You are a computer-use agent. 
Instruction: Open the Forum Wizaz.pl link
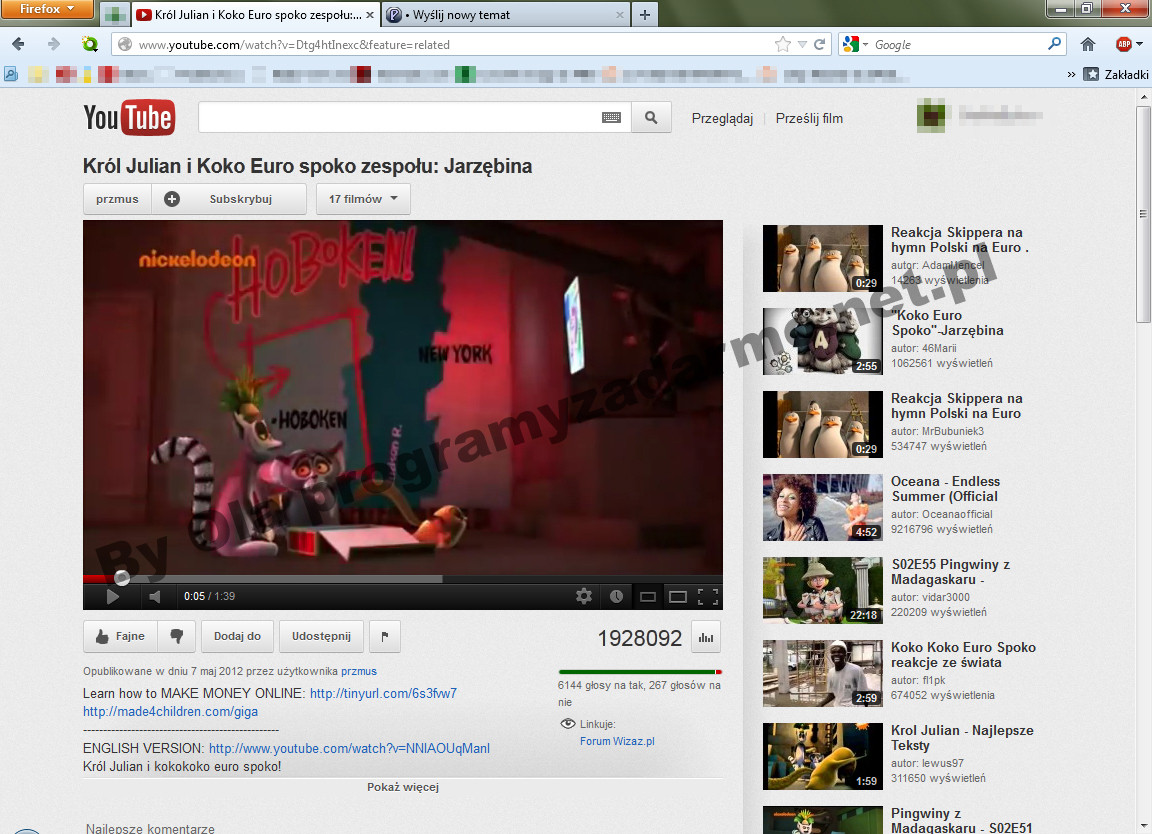[617, 741]
